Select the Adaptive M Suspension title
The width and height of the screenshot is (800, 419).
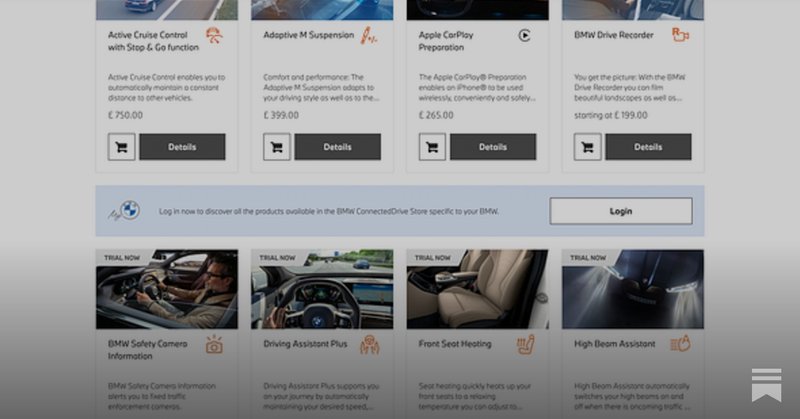point(309,35)
